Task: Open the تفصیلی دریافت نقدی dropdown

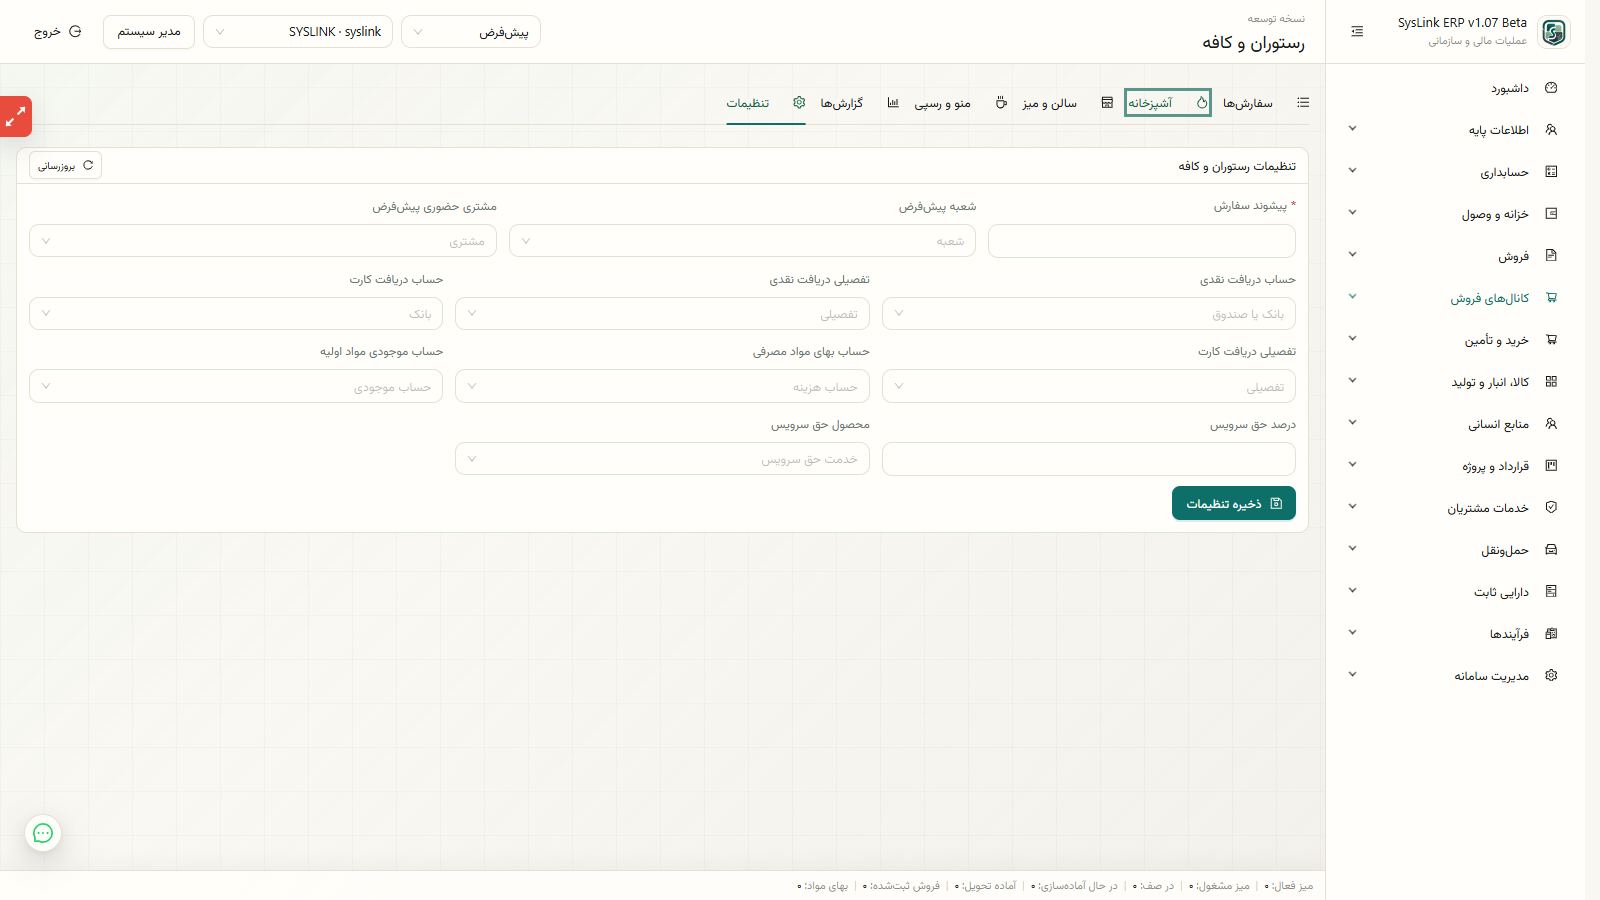Action: click(662, 314)
